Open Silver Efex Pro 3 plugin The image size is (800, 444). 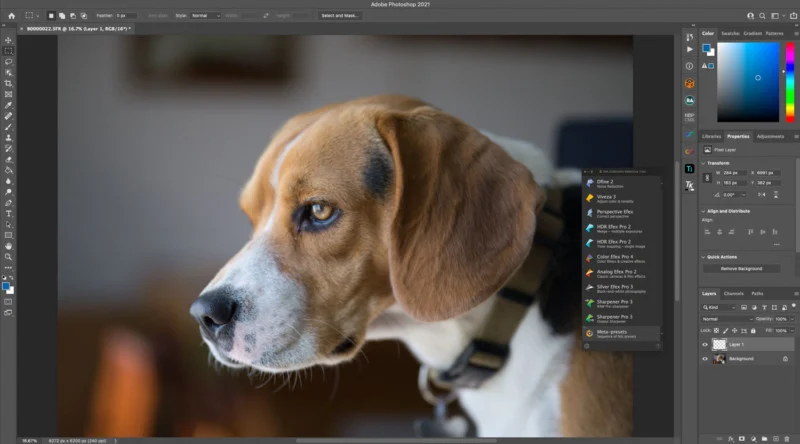tap(615, 287)
